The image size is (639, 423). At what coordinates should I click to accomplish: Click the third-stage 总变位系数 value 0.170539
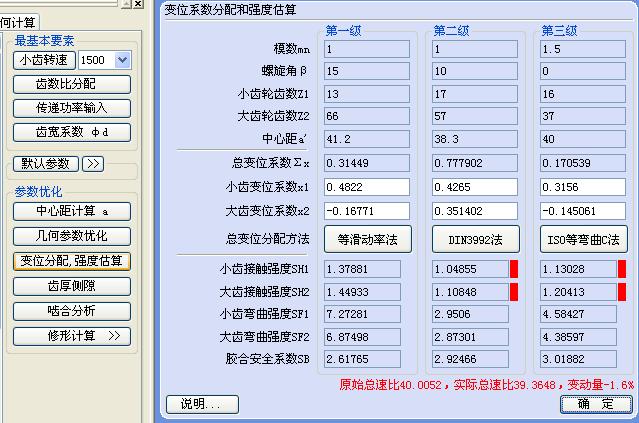(x=583, y=163)
